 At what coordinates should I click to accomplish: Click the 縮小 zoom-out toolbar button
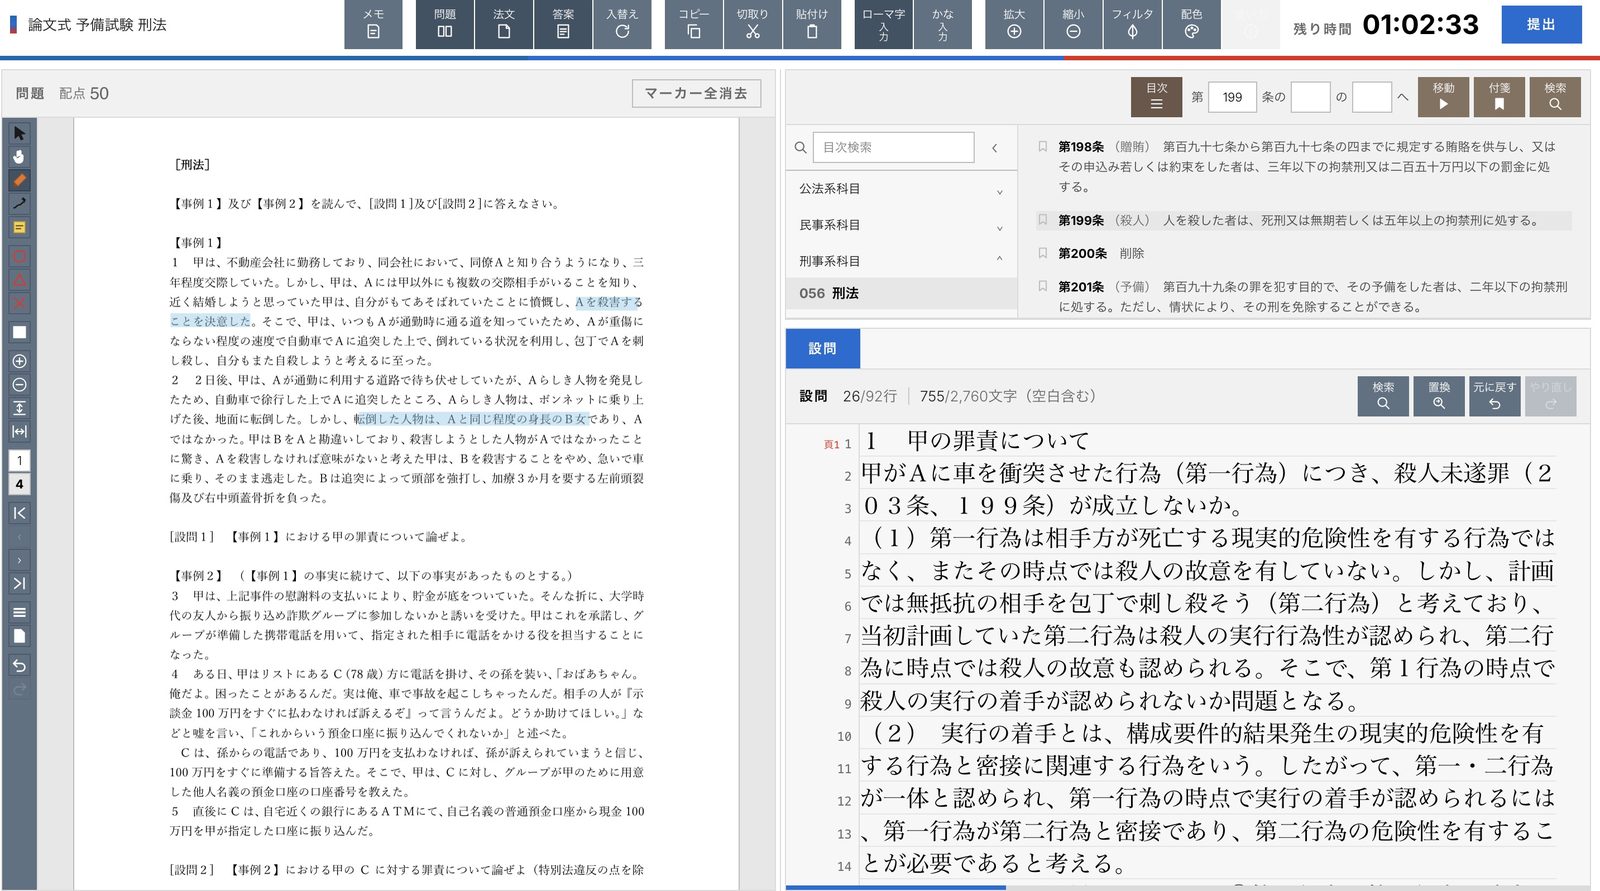point(1073,24)
